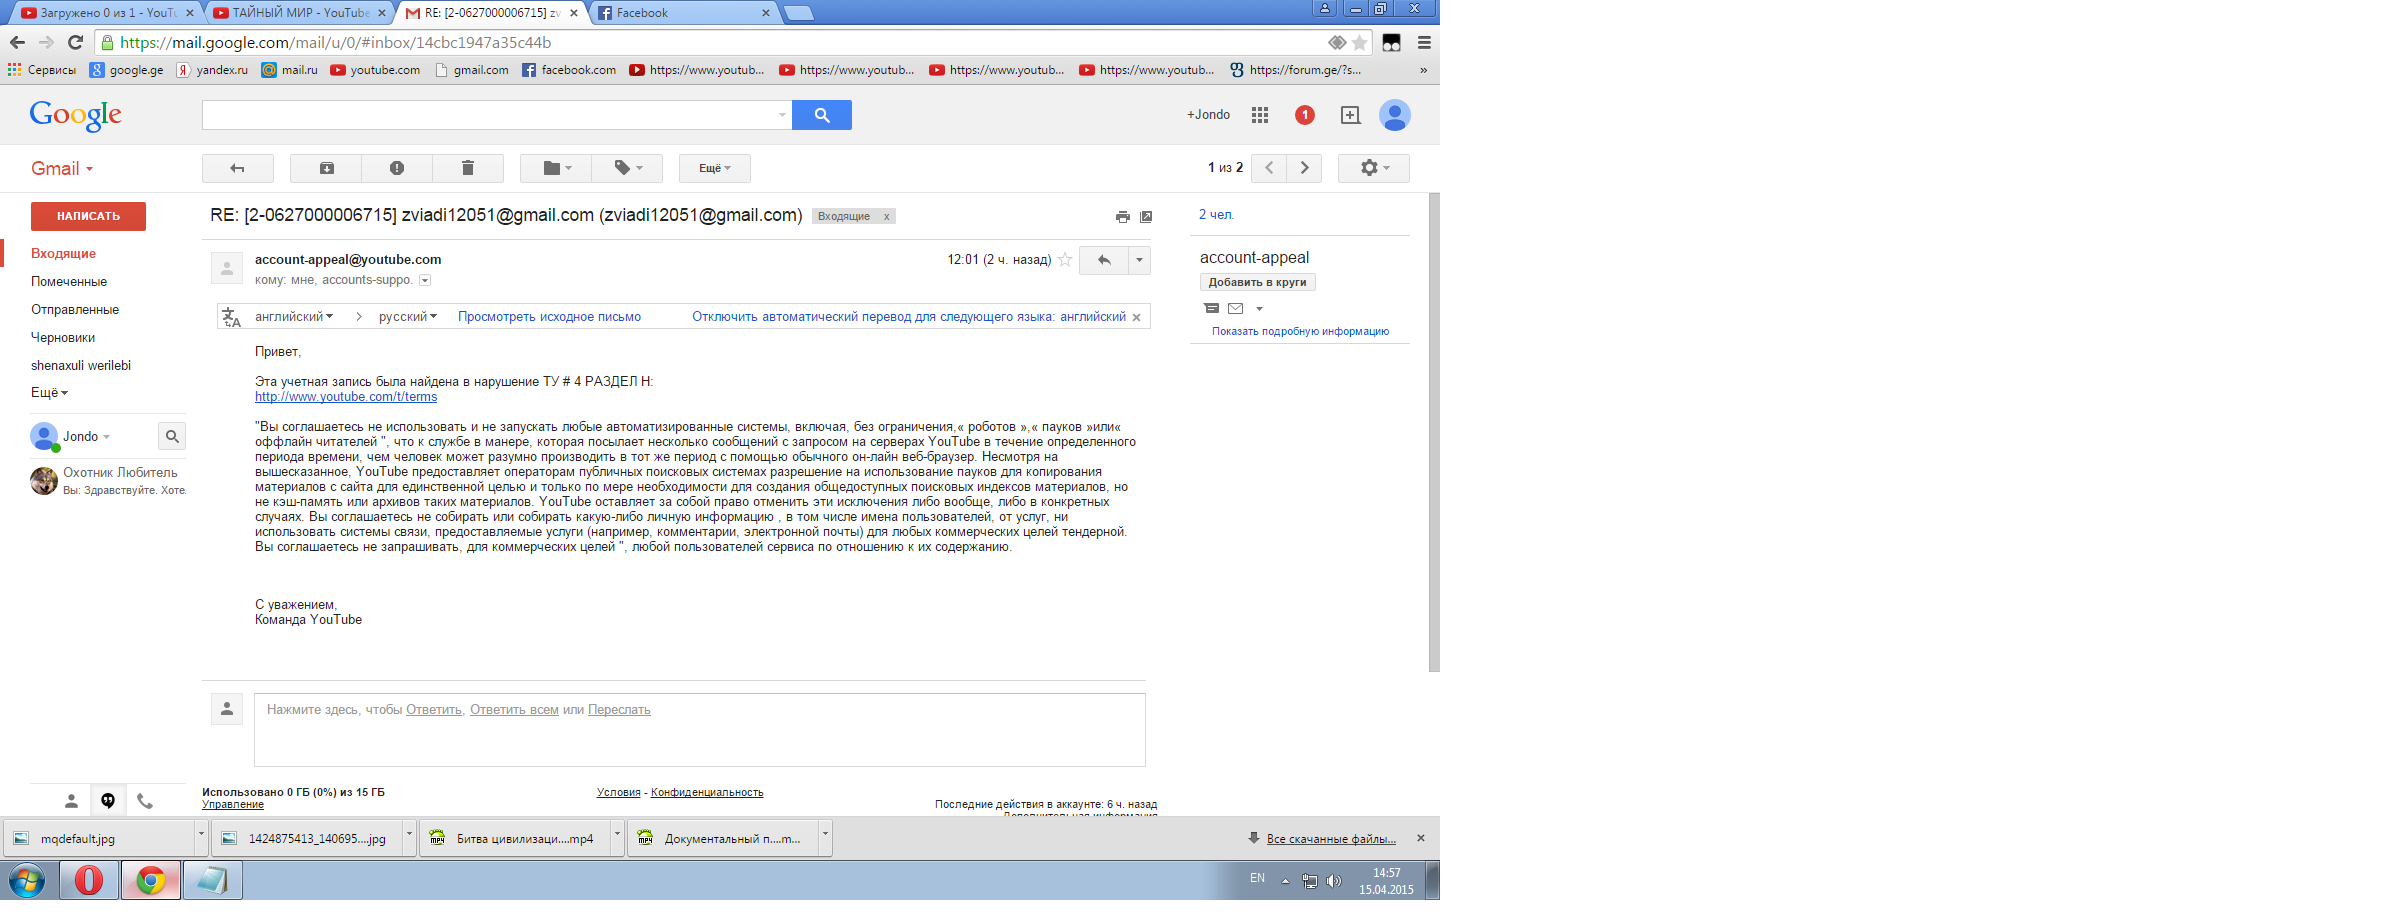The image size is (2400, 918).
Task: Change source language английский
Action: 294,317
